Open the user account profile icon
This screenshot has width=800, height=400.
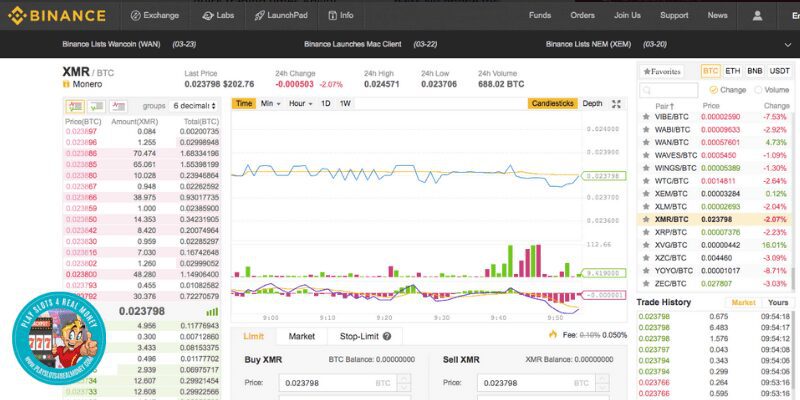coord(757,15)
